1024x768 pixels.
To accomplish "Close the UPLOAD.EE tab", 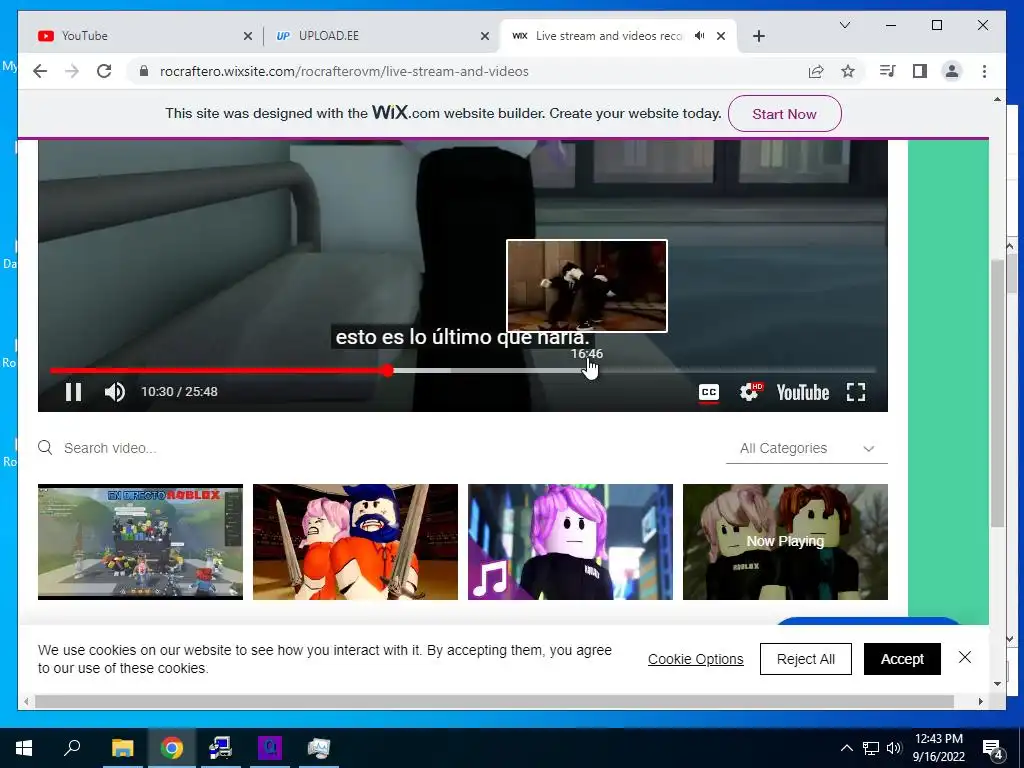I will point(485,36).
